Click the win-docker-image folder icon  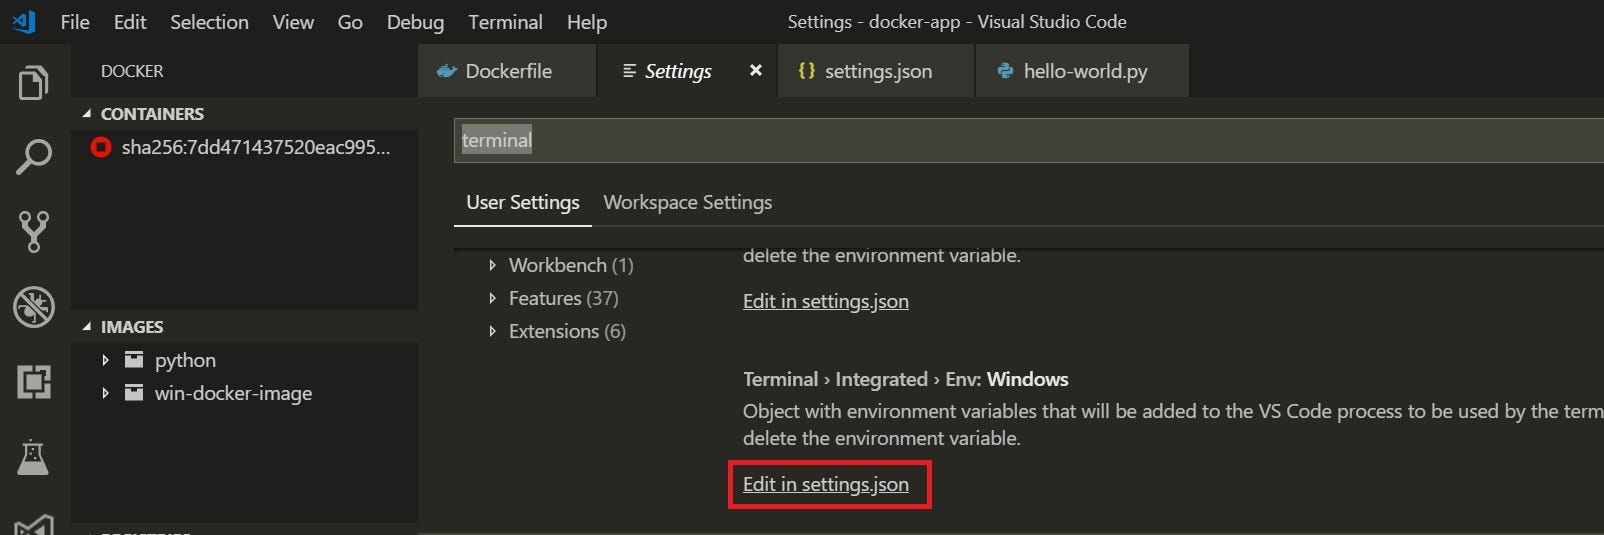(x=134, y=393)
